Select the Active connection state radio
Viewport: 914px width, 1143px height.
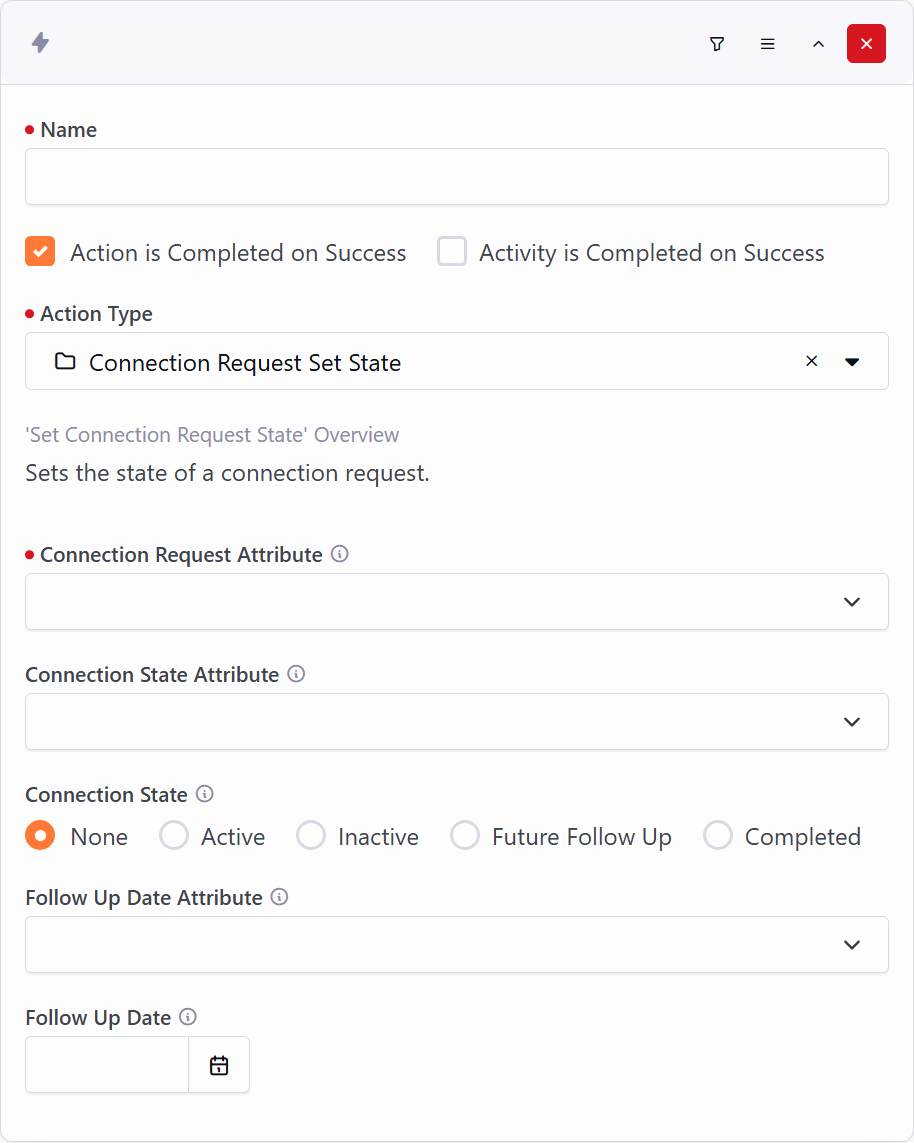click(174, 836)
